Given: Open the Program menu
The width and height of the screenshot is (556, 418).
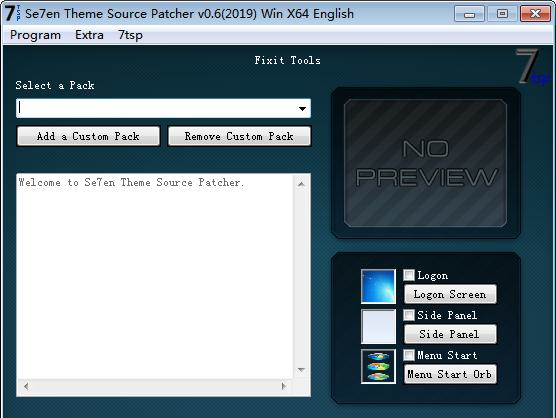Looking at the screenshot, I should point(35,35).
